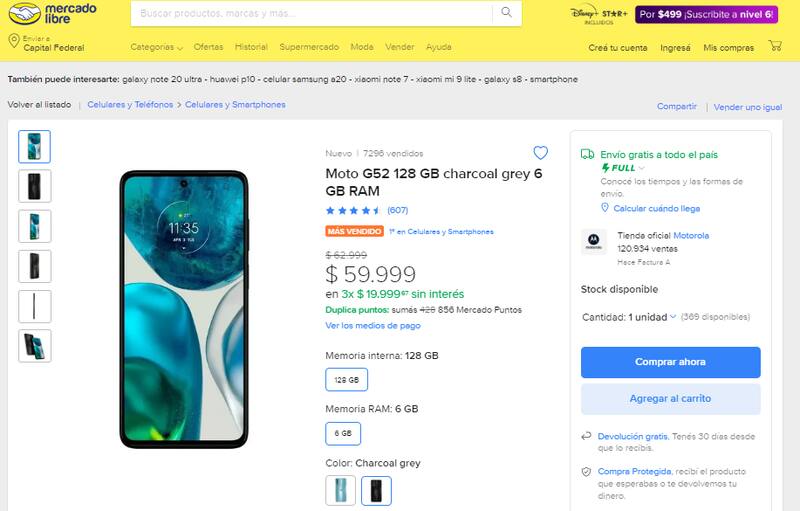
Task: Click Agregar al carrito button
Action: click(x=670, y=398)
